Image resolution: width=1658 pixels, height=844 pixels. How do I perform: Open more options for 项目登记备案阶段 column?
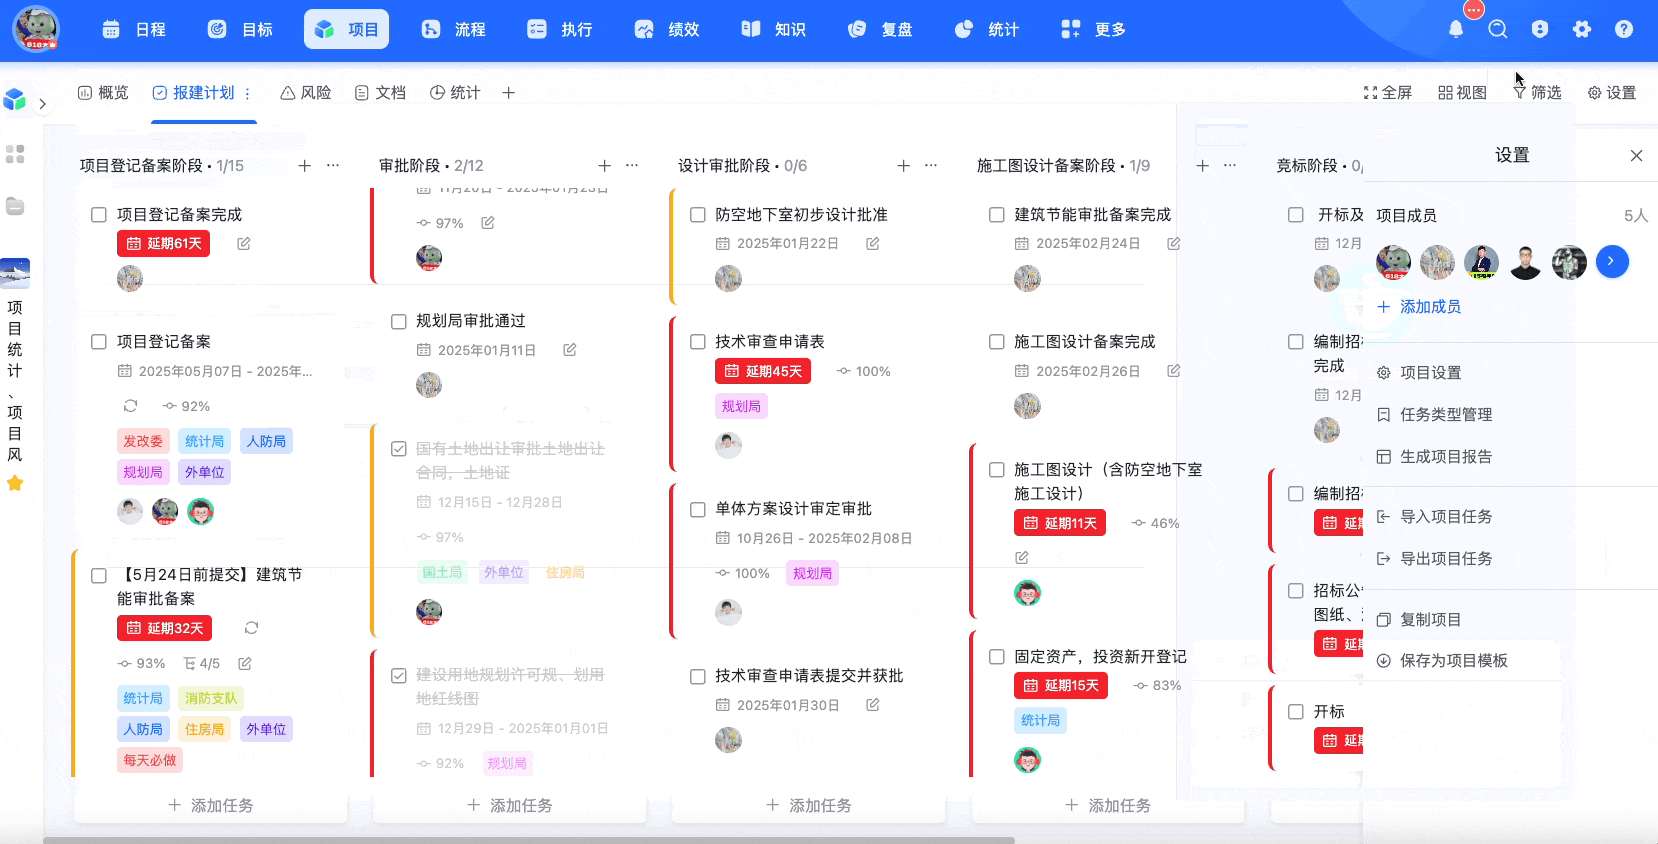333,166
